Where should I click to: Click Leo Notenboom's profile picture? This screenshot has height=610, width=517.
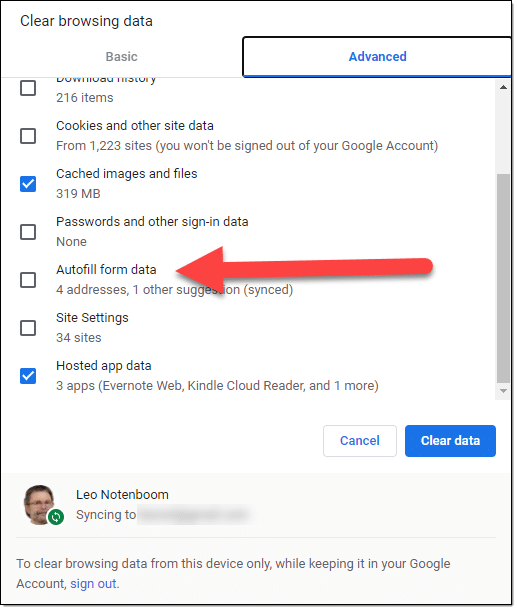39,505
